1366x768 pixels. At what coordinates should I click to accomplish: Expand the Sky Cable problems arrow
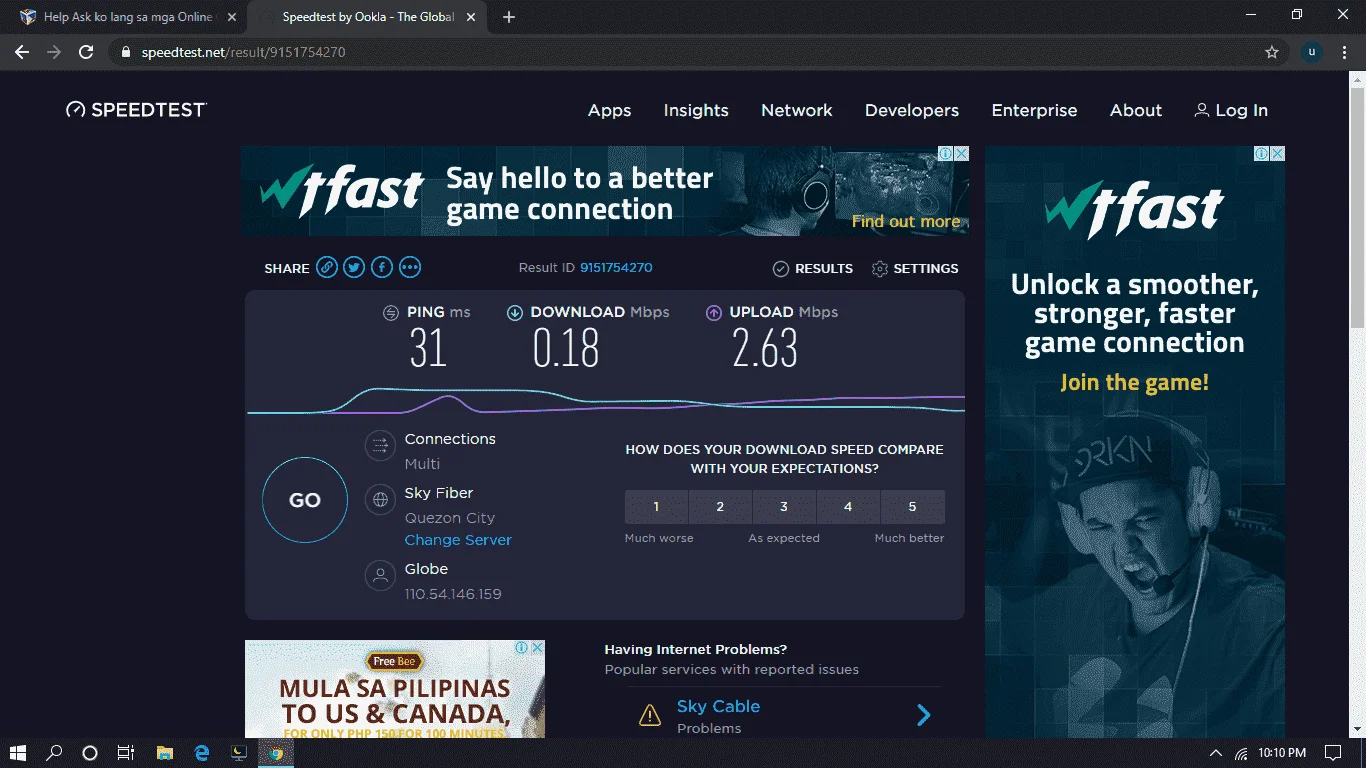pyautogui.click(x=924, y=715)
